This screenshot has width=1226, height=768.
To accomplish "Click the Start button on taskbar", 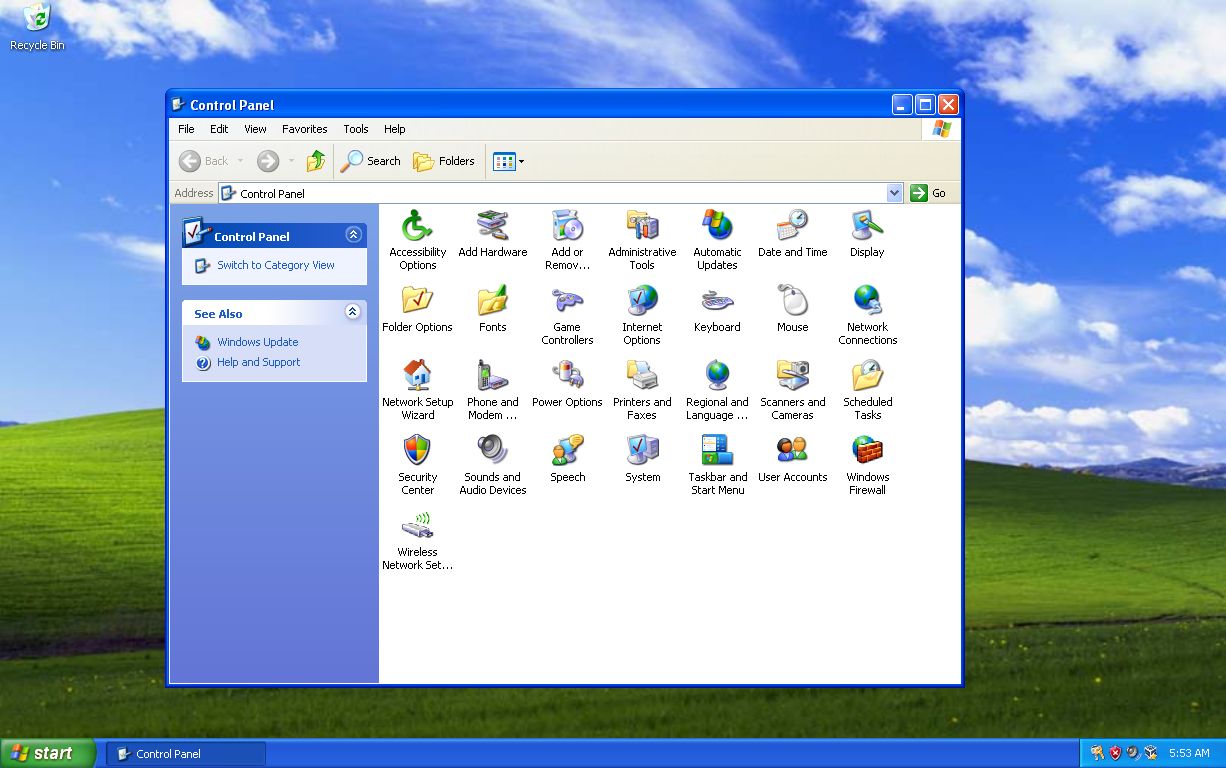I will (x=46, y=754).
